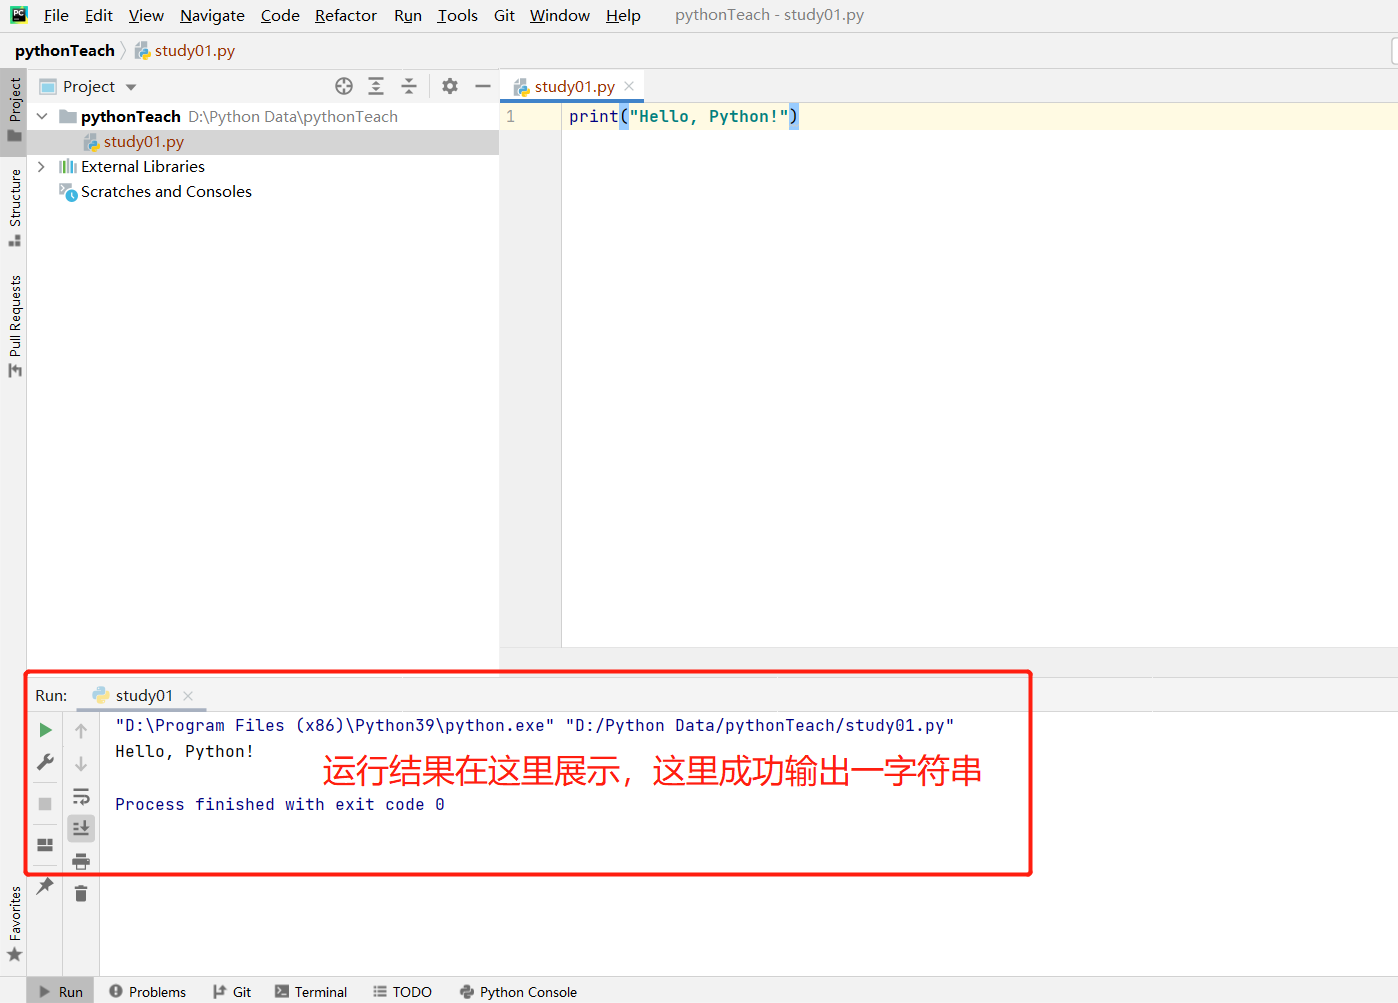Hide the Project panel with minus icon
The image size is (1398, 1003).
[483, 86]
